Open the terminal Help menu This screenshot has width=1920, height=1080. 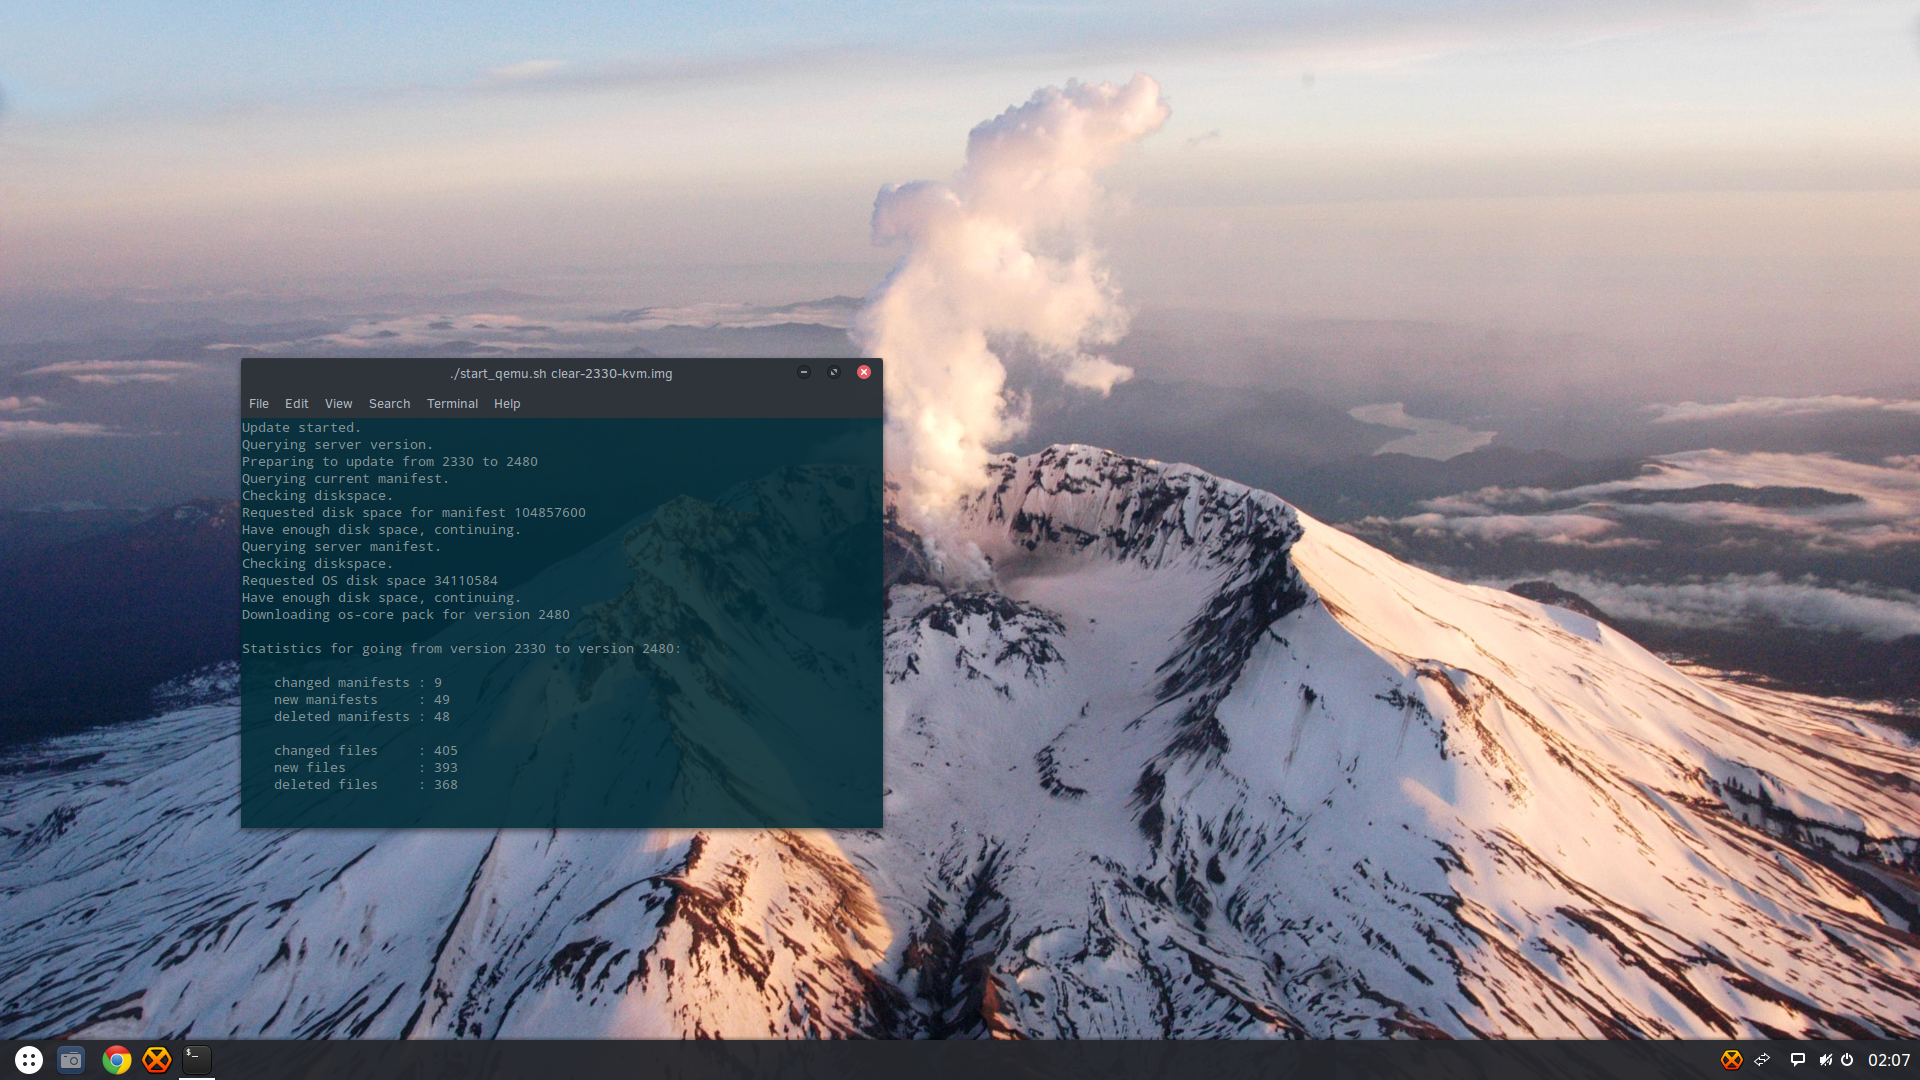[x=507, y=404]
